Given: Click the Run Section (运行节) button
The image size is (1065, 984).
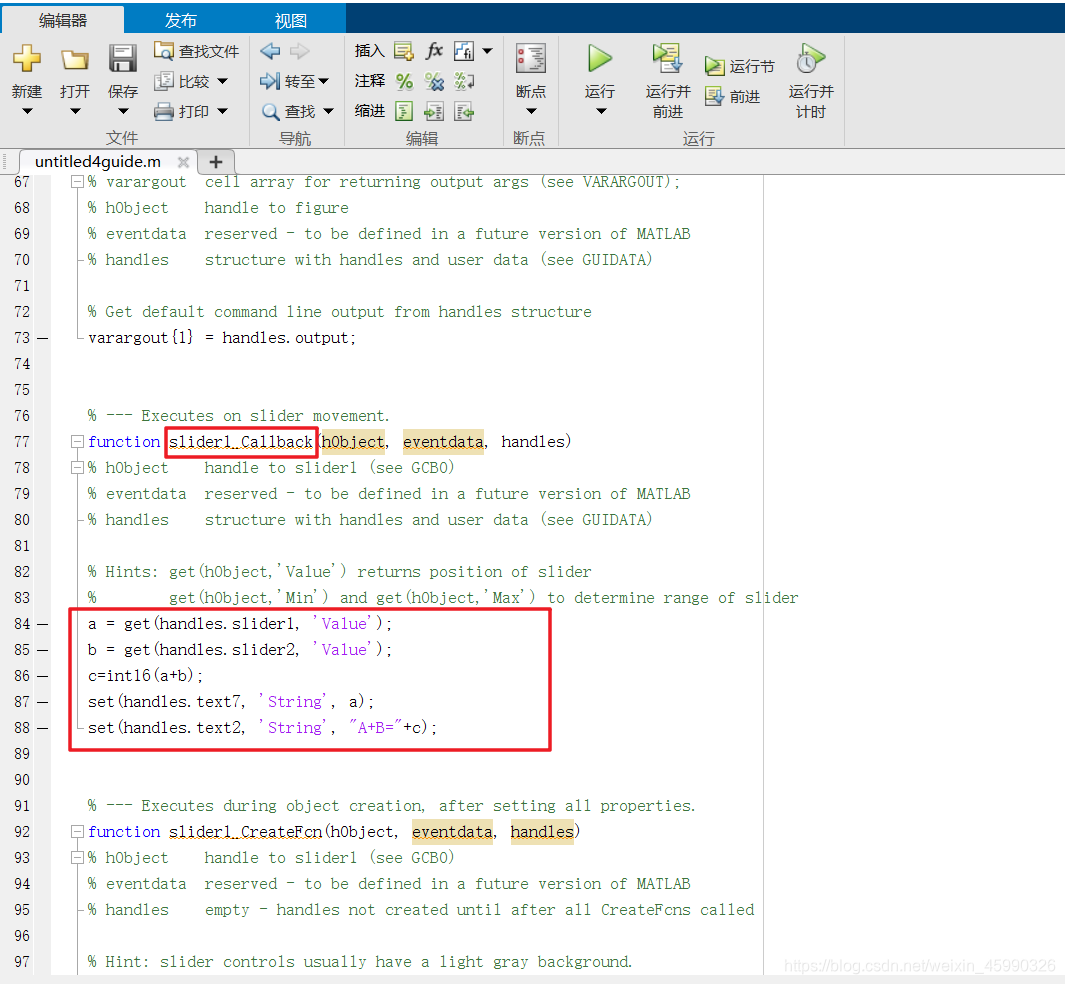Looking at the screenshot, I should [739, 67].
